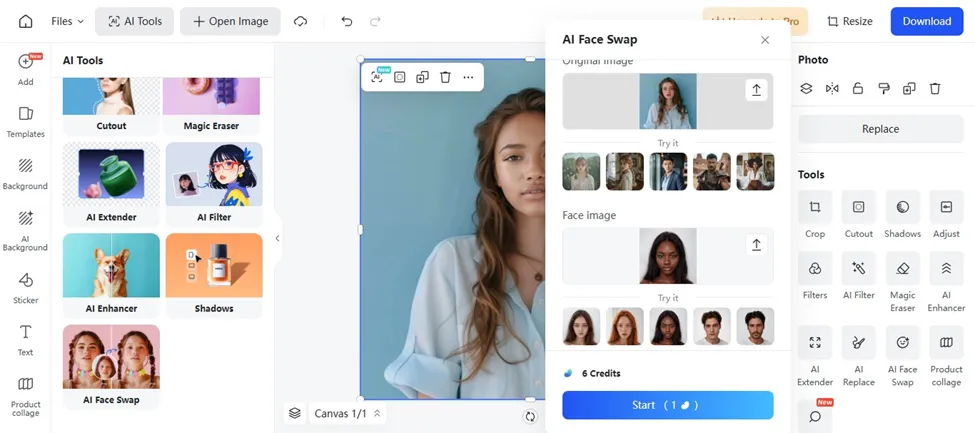Click the rotate handle below the canvas image
The image size is (975, 433).
coord(530,417)
